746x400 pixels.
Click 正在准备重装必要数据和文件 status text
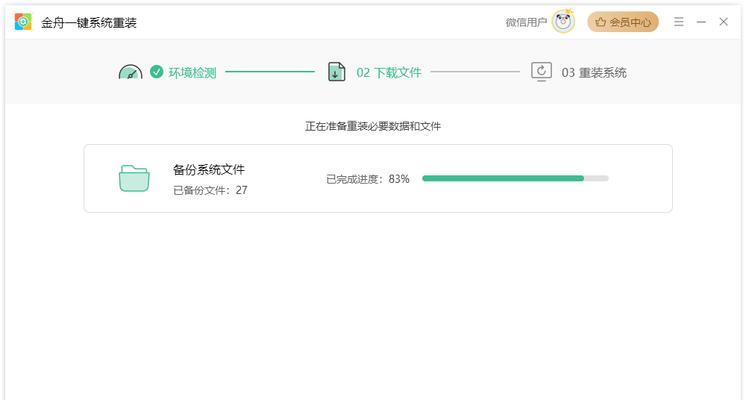coord(373,126)
